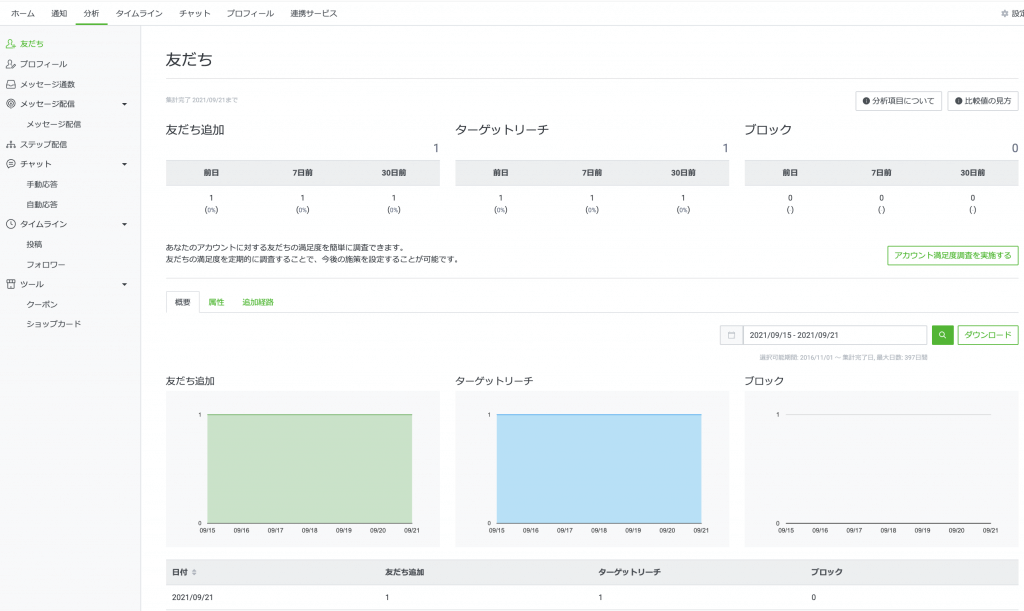Switch to the 概要 tab
The width and height of the screenshot is (1024, 611).
[183, 302]
